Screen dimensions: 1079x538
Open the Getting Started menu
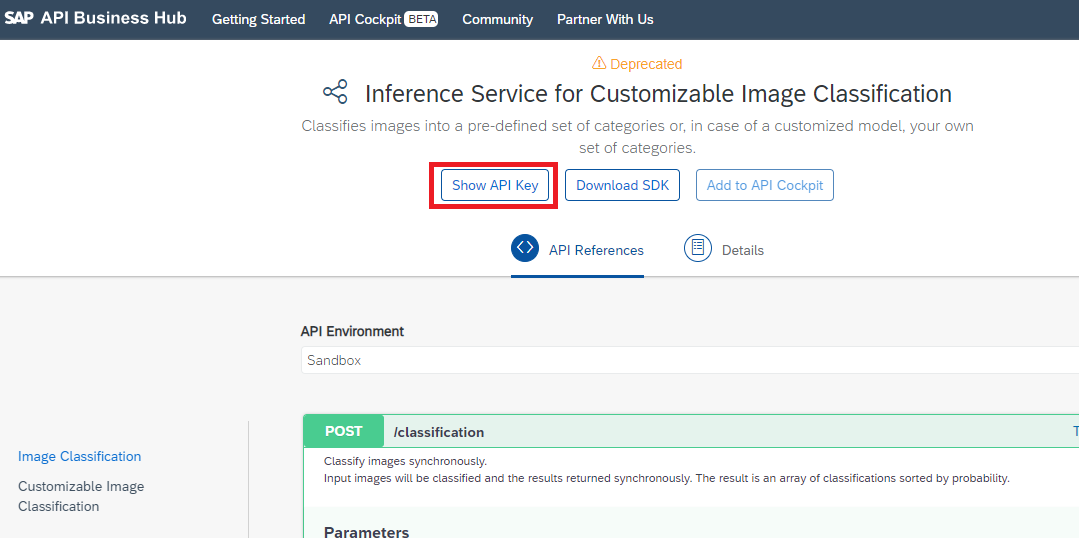coord(259,19)
